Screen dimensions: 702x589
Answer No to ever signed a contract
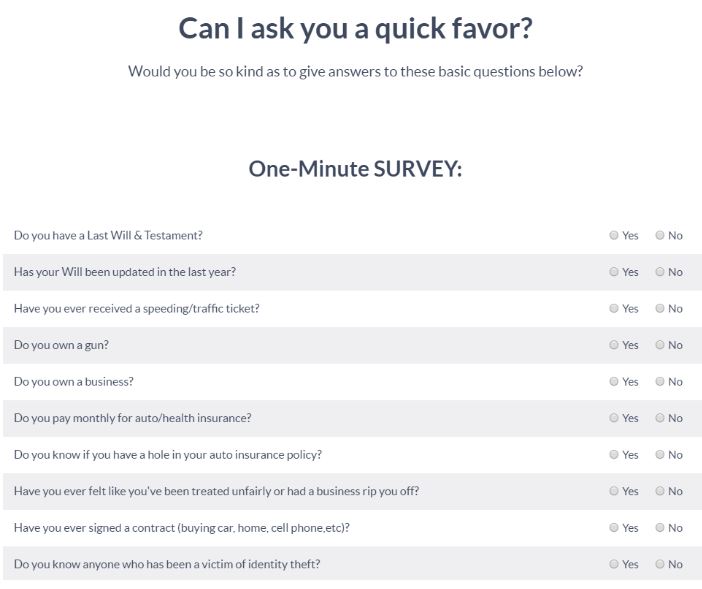(x=659, y=528)
